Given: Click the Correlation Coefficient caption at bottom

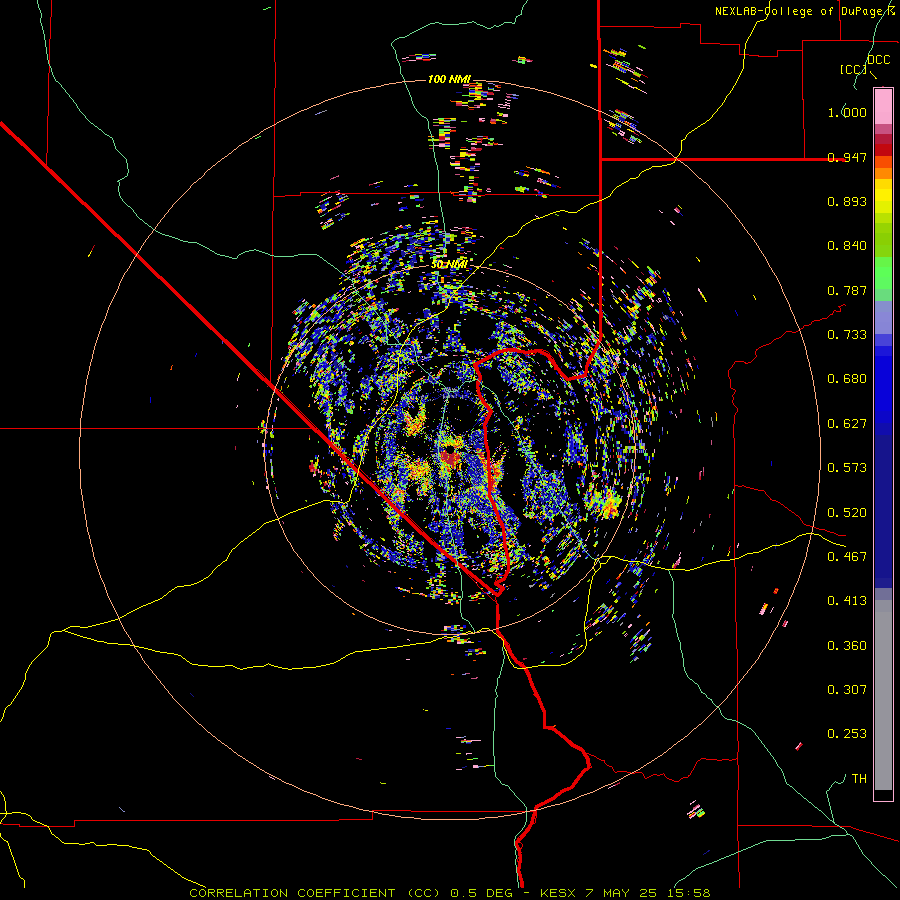Looking at the screenshot, I should [x=450, y=893].
